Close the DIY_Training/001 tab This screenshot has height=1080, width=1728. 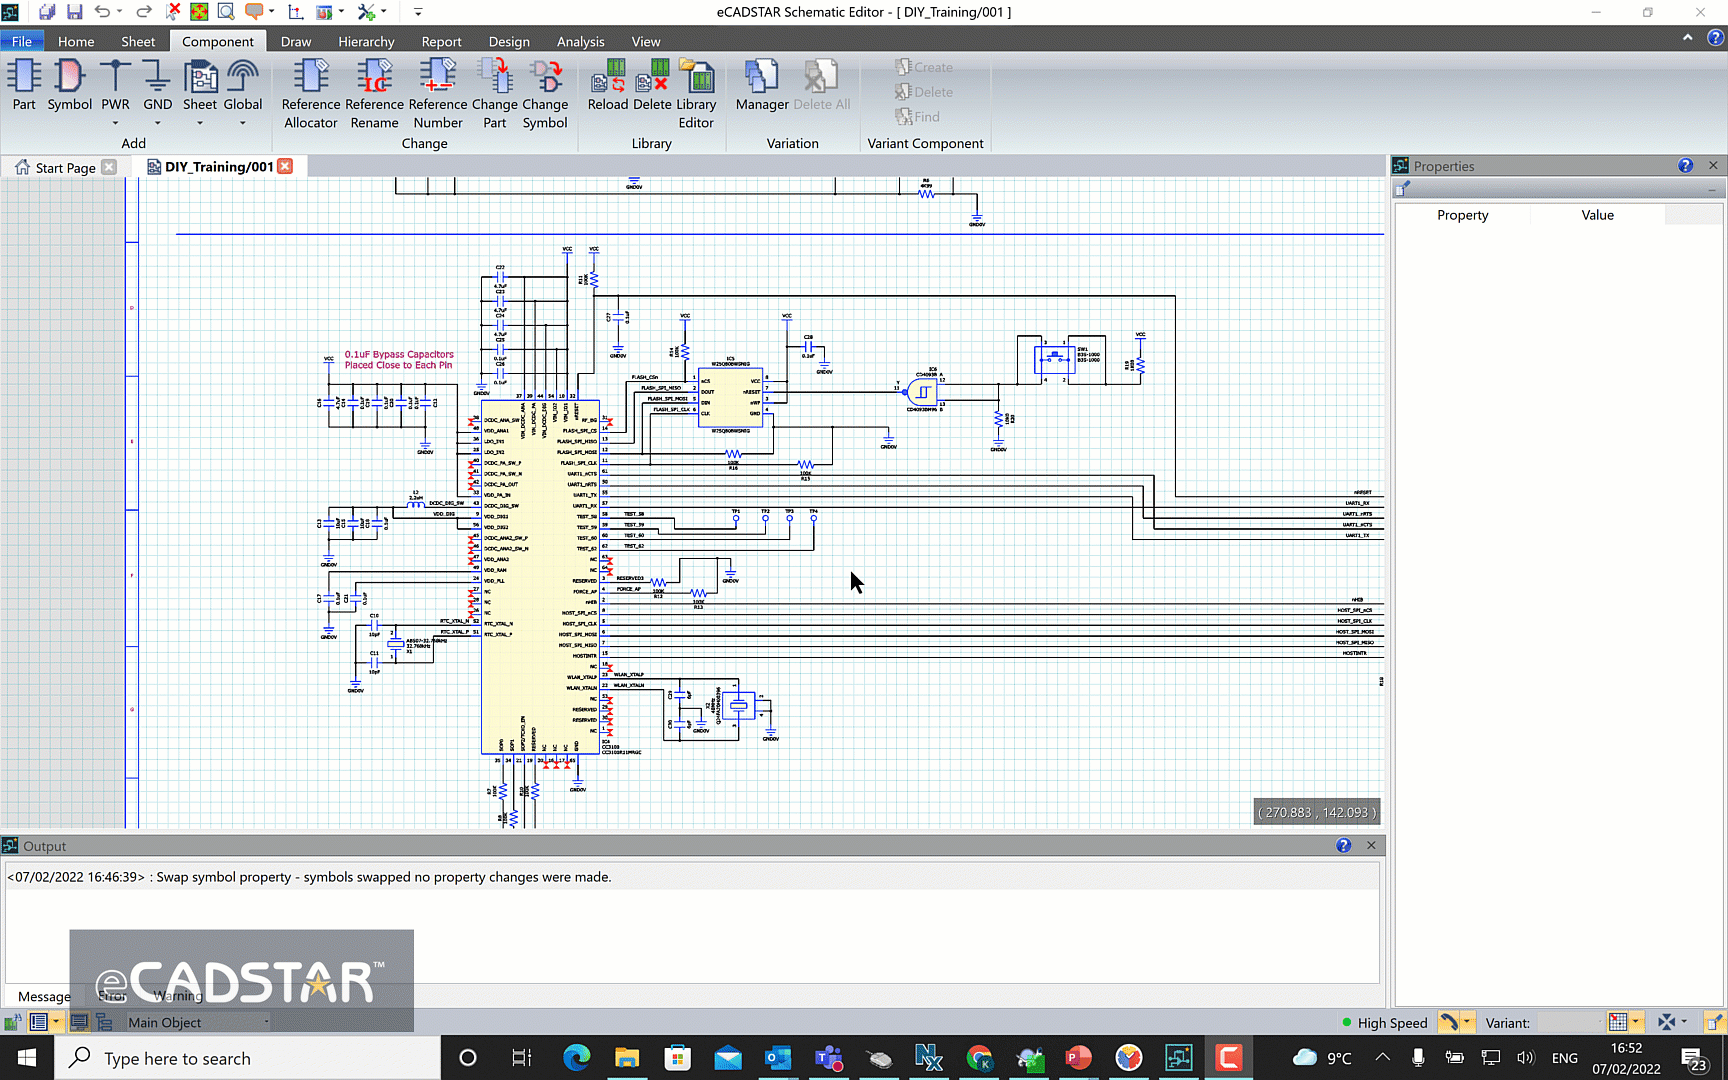point(285,166)
